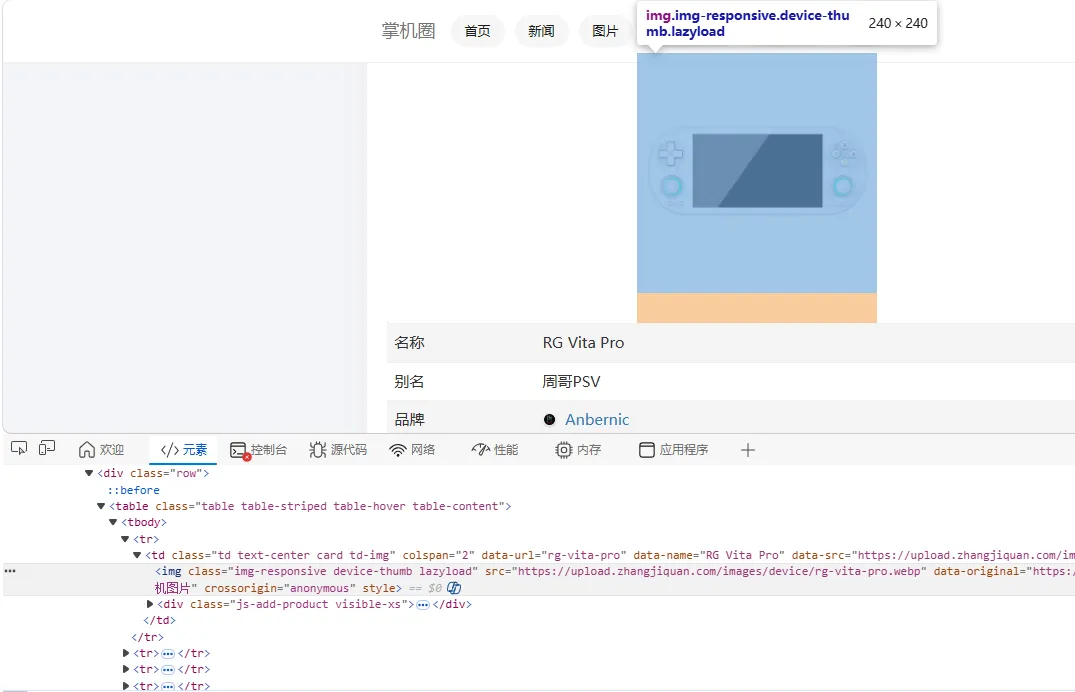
Task: Go to the 首页 home page
Action: 477,31
